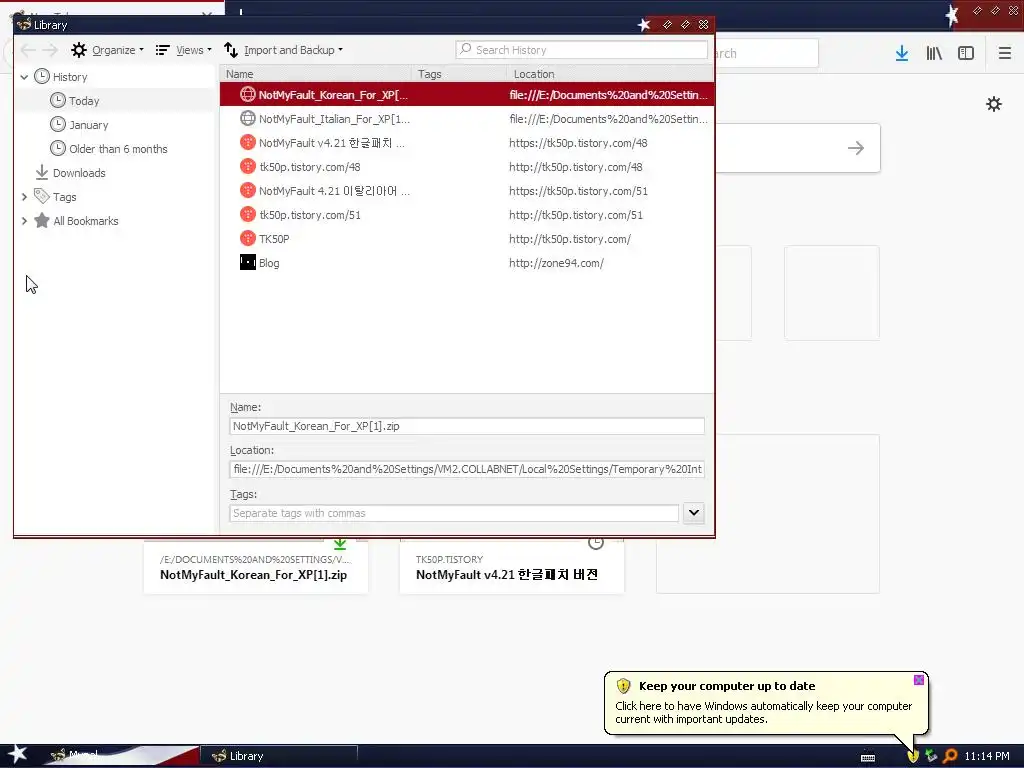This screenshot has width=1024, height=768.
Task: Open browser Downloads arrow icon
Action: point(902,54)
